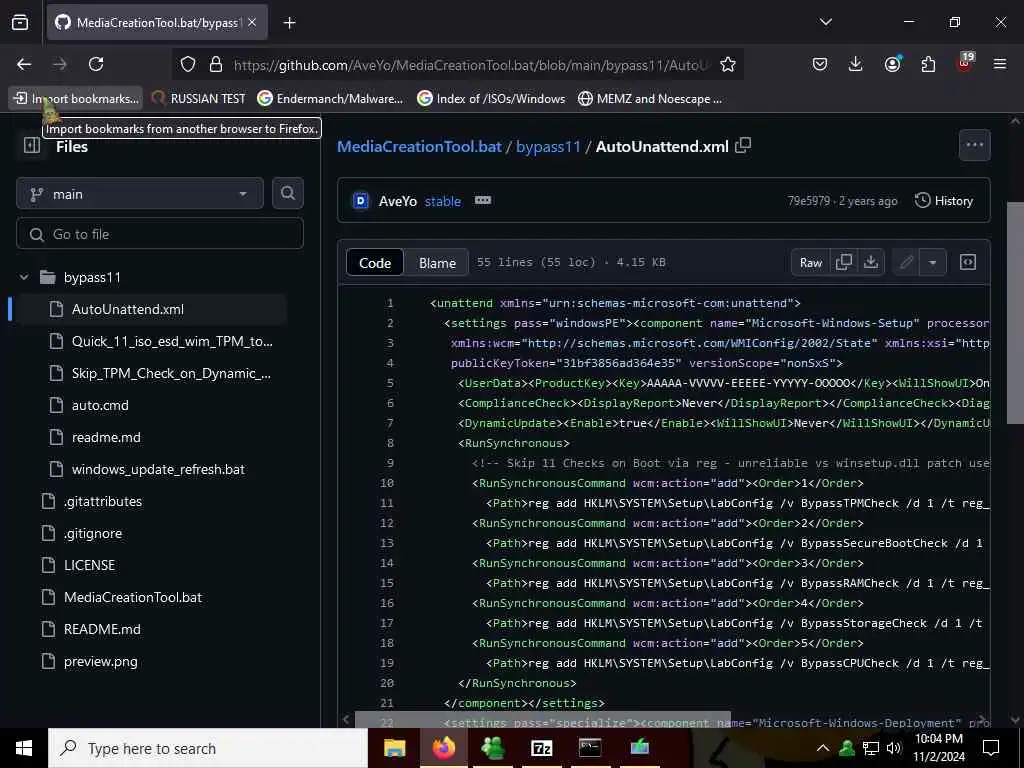The width and height of the screenshot is (1024, 768).
Task: Open the MEMZ and Noescape bookmark
Action: (650, 99)
